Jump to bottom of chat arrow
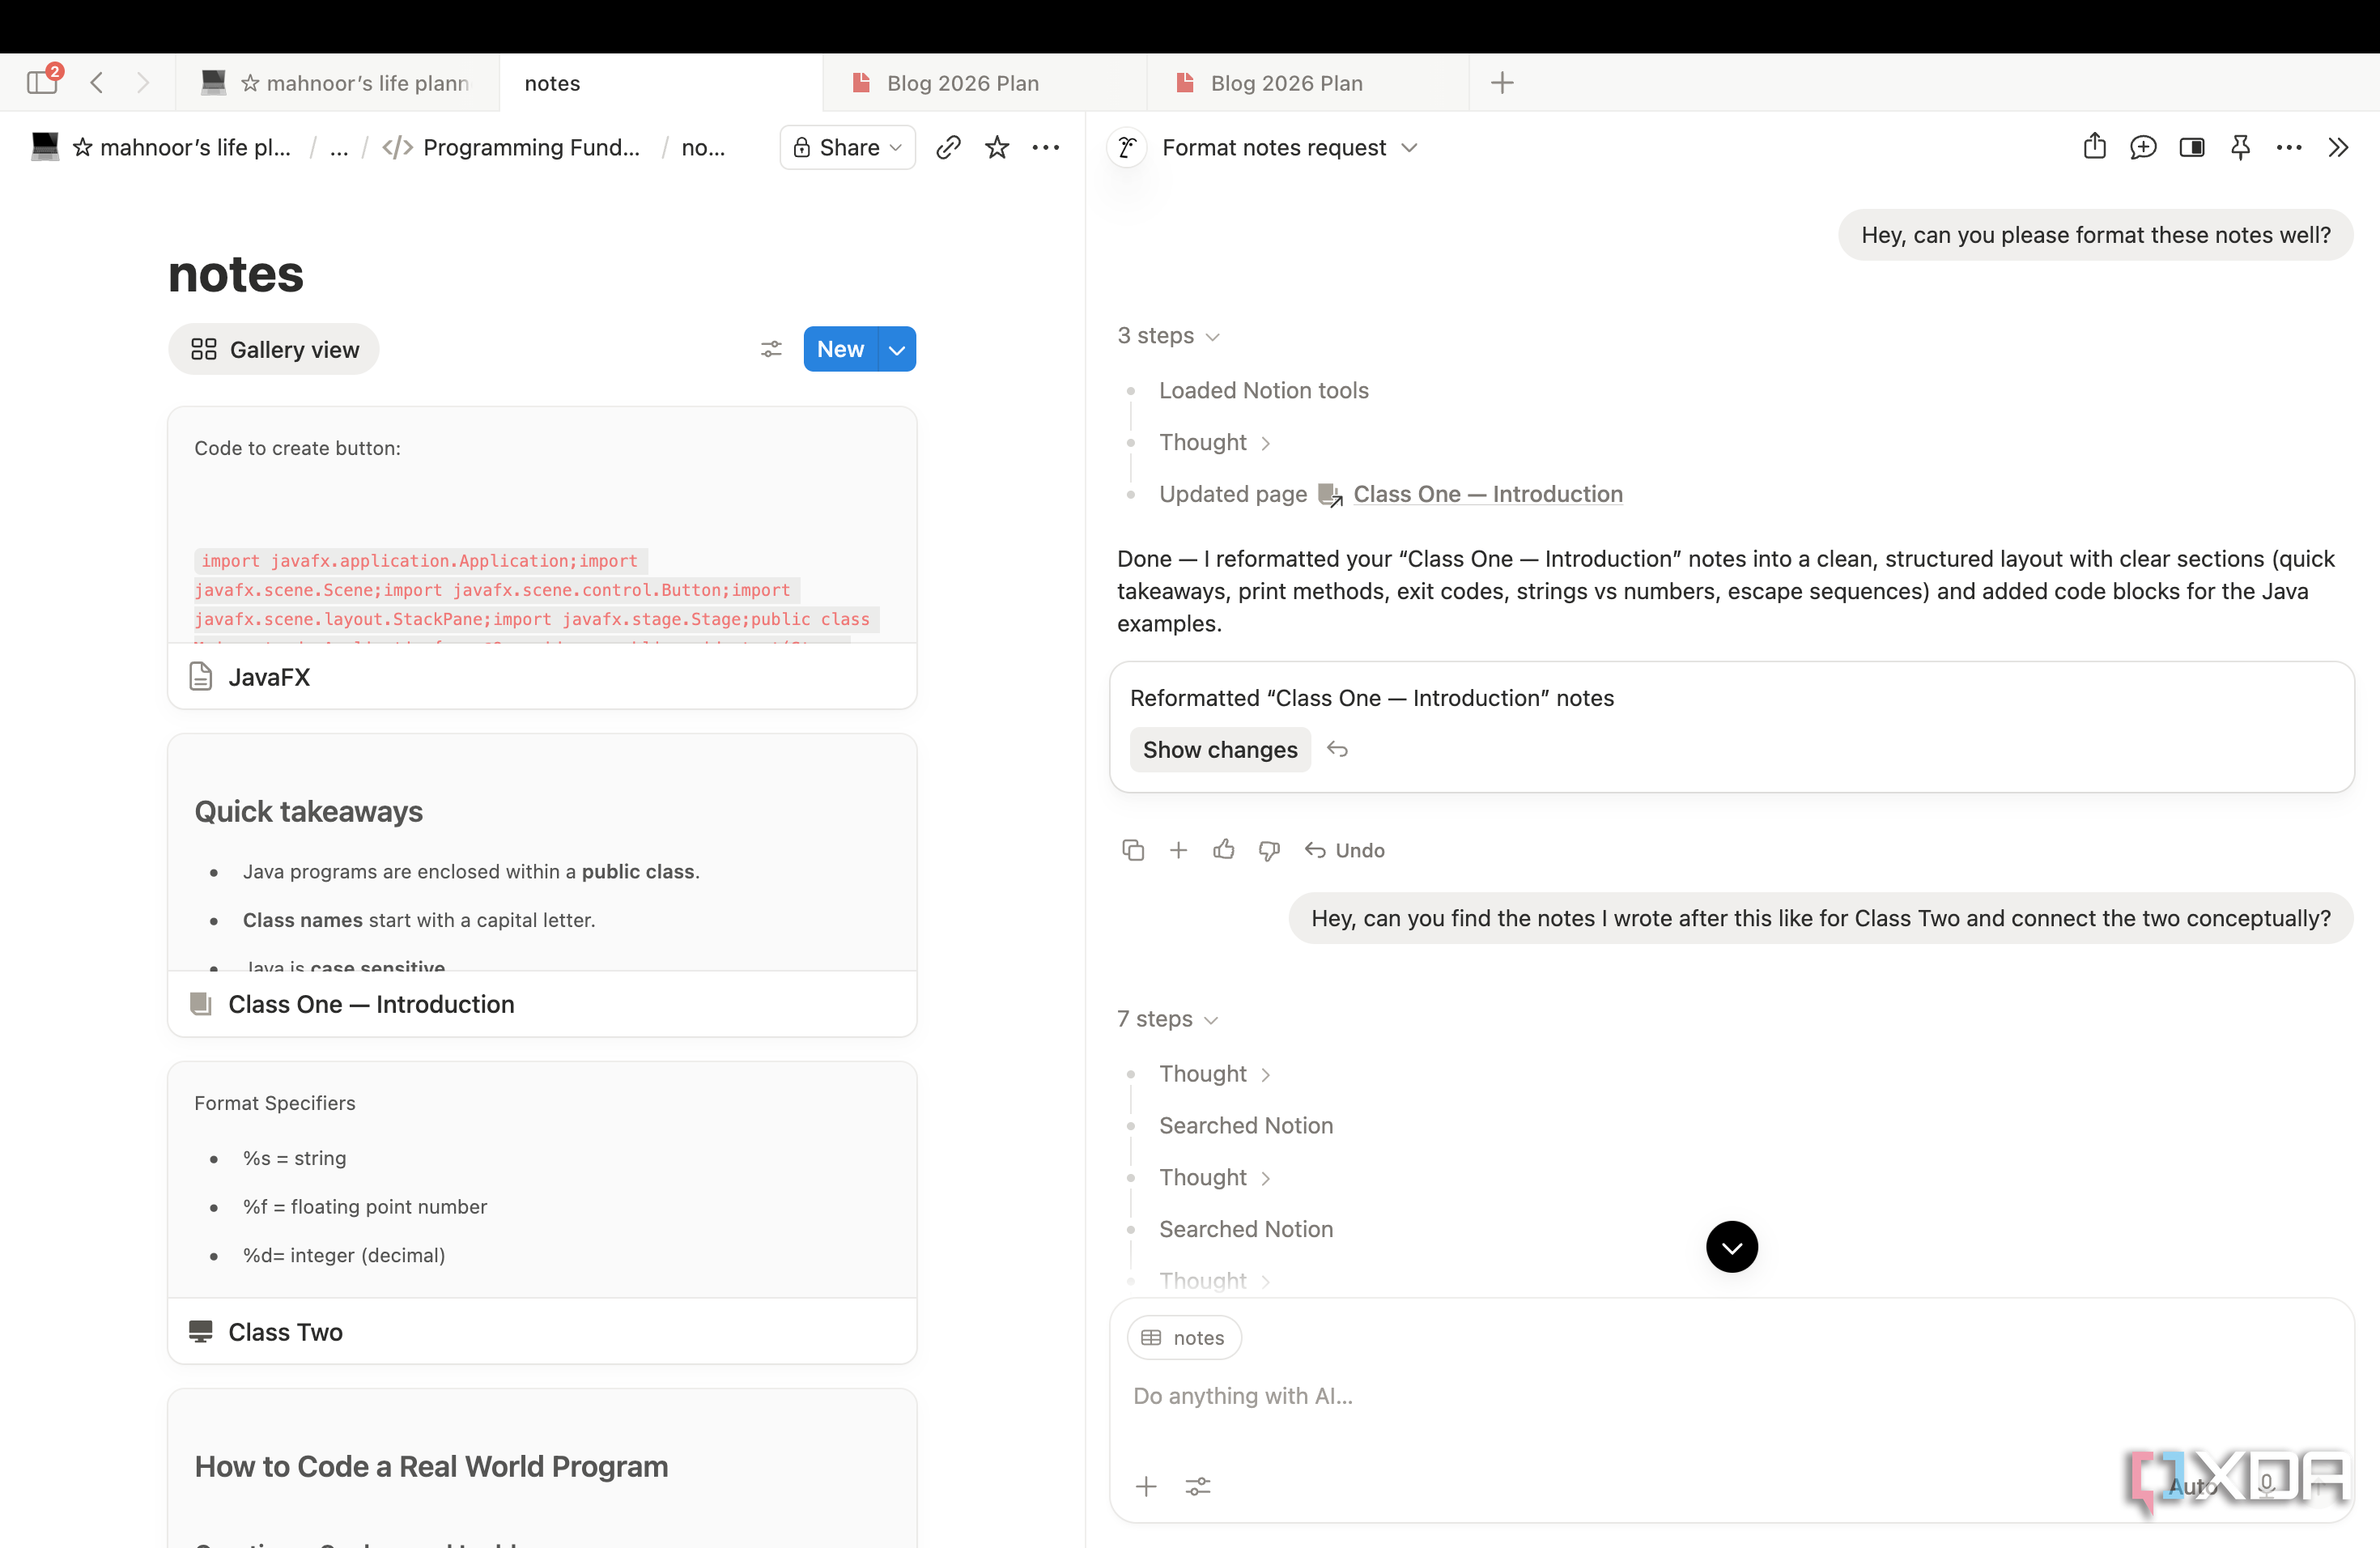The width and height of the screenshot is (2380, 1548). click(x=1732, y=1246)
